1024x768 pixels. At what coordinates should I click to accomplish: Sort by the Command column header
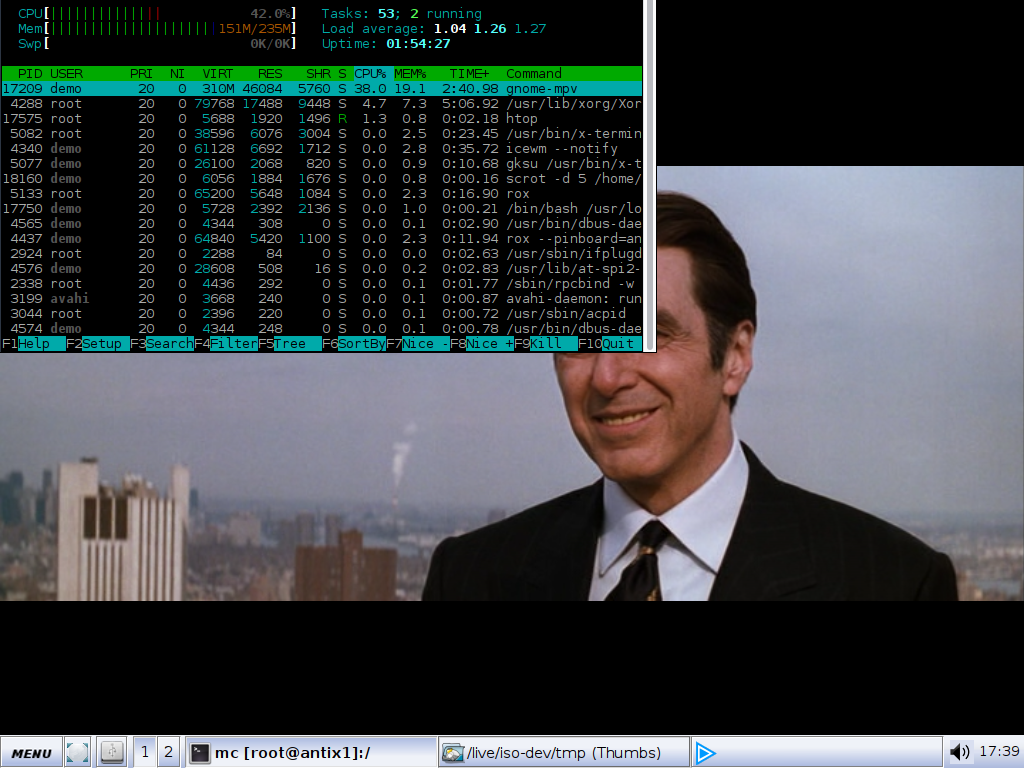[534, 74]
